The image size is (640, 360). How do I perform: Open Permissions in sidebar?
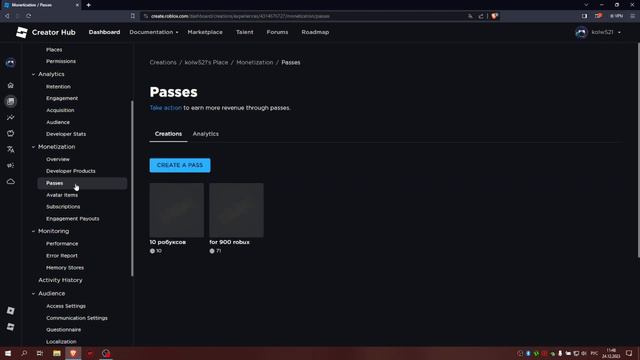coord(61,61)
